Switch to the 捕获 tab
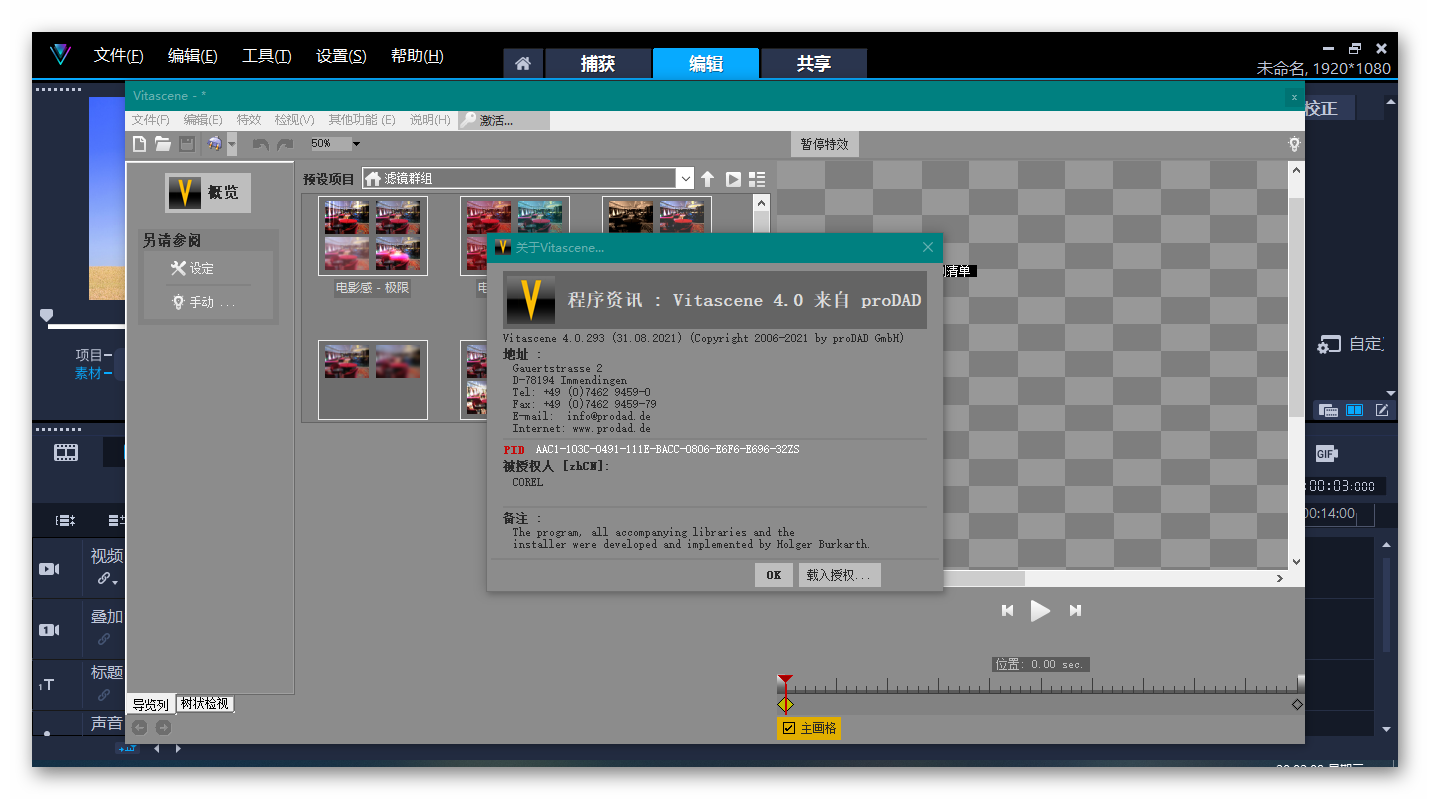The image size is (1430, 799). pyautogui.click(x=598, y=63)
